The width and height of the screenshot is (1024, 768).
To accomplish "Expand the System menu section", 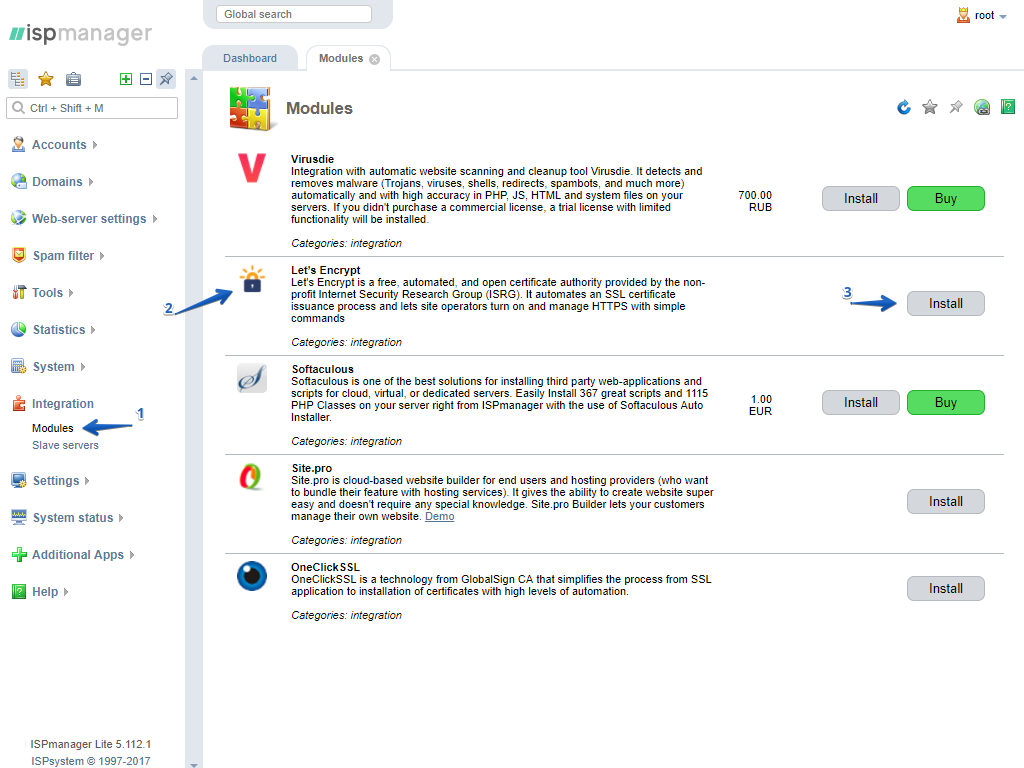I will tap(83, 367).
